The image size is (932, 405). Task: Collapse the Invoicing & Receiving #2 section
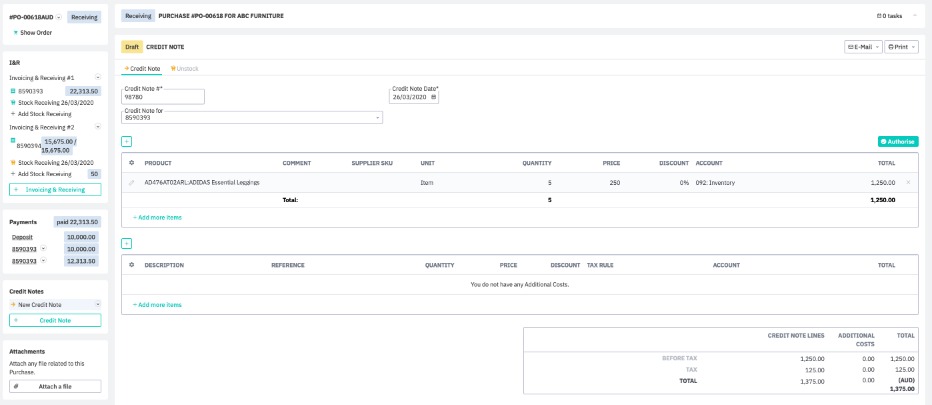pyautogui.click(x=97, y=127)
